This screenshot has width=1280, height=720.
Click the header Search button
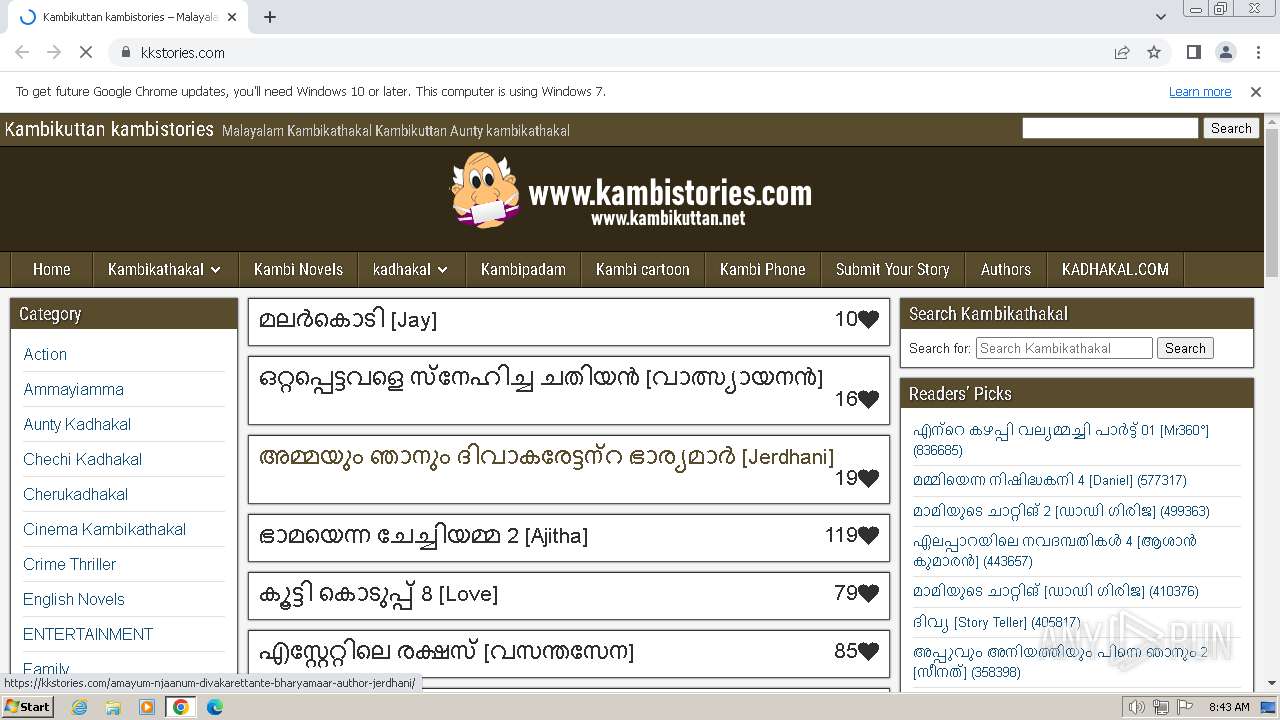(1231, 128)
